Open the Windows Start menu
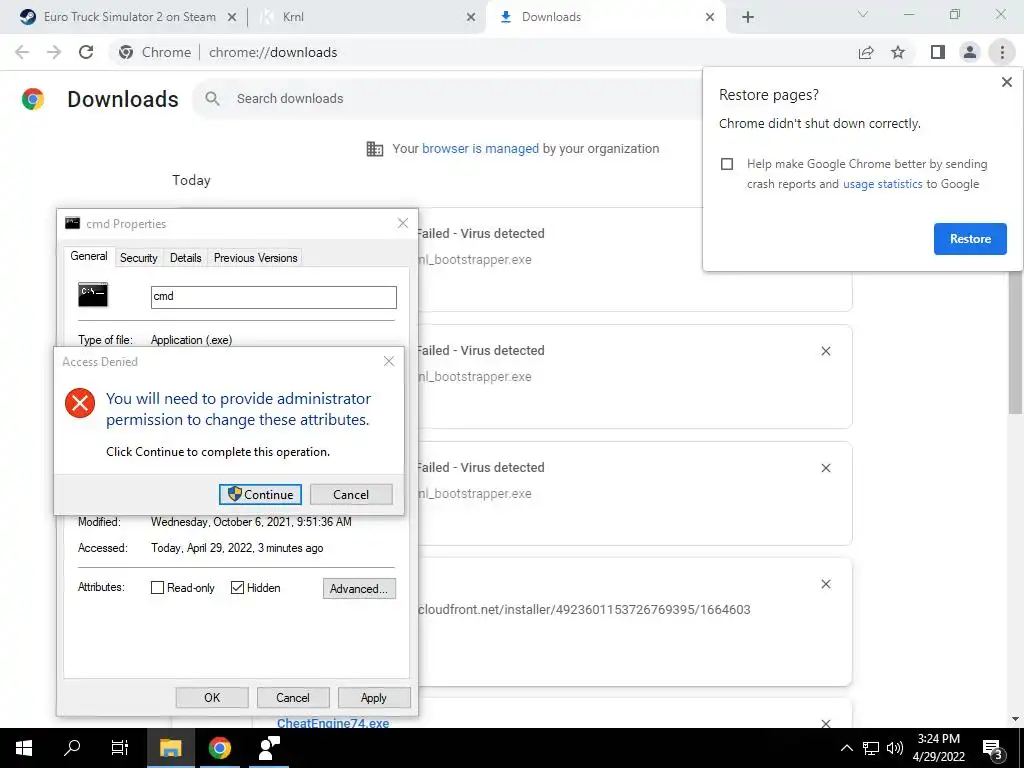Viewport: 1024px width, 768px height. pyautogui.click(x=24, y=748)
